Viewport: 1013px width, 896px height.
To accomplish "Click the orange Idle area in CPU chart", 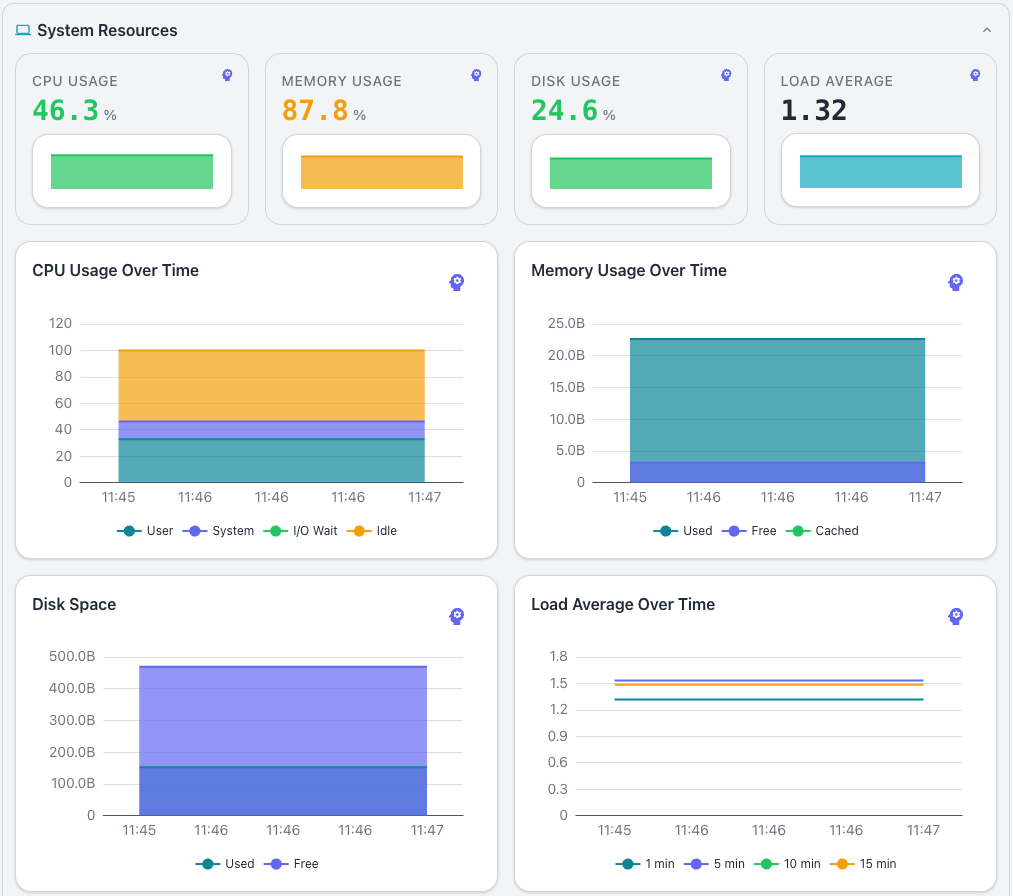I will tap(271, 386).
